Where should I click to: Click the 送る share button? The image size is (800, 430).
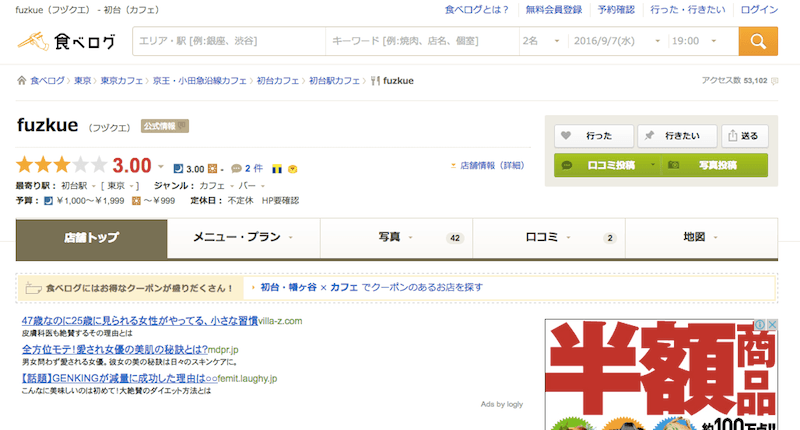click(x=744, y=136)
